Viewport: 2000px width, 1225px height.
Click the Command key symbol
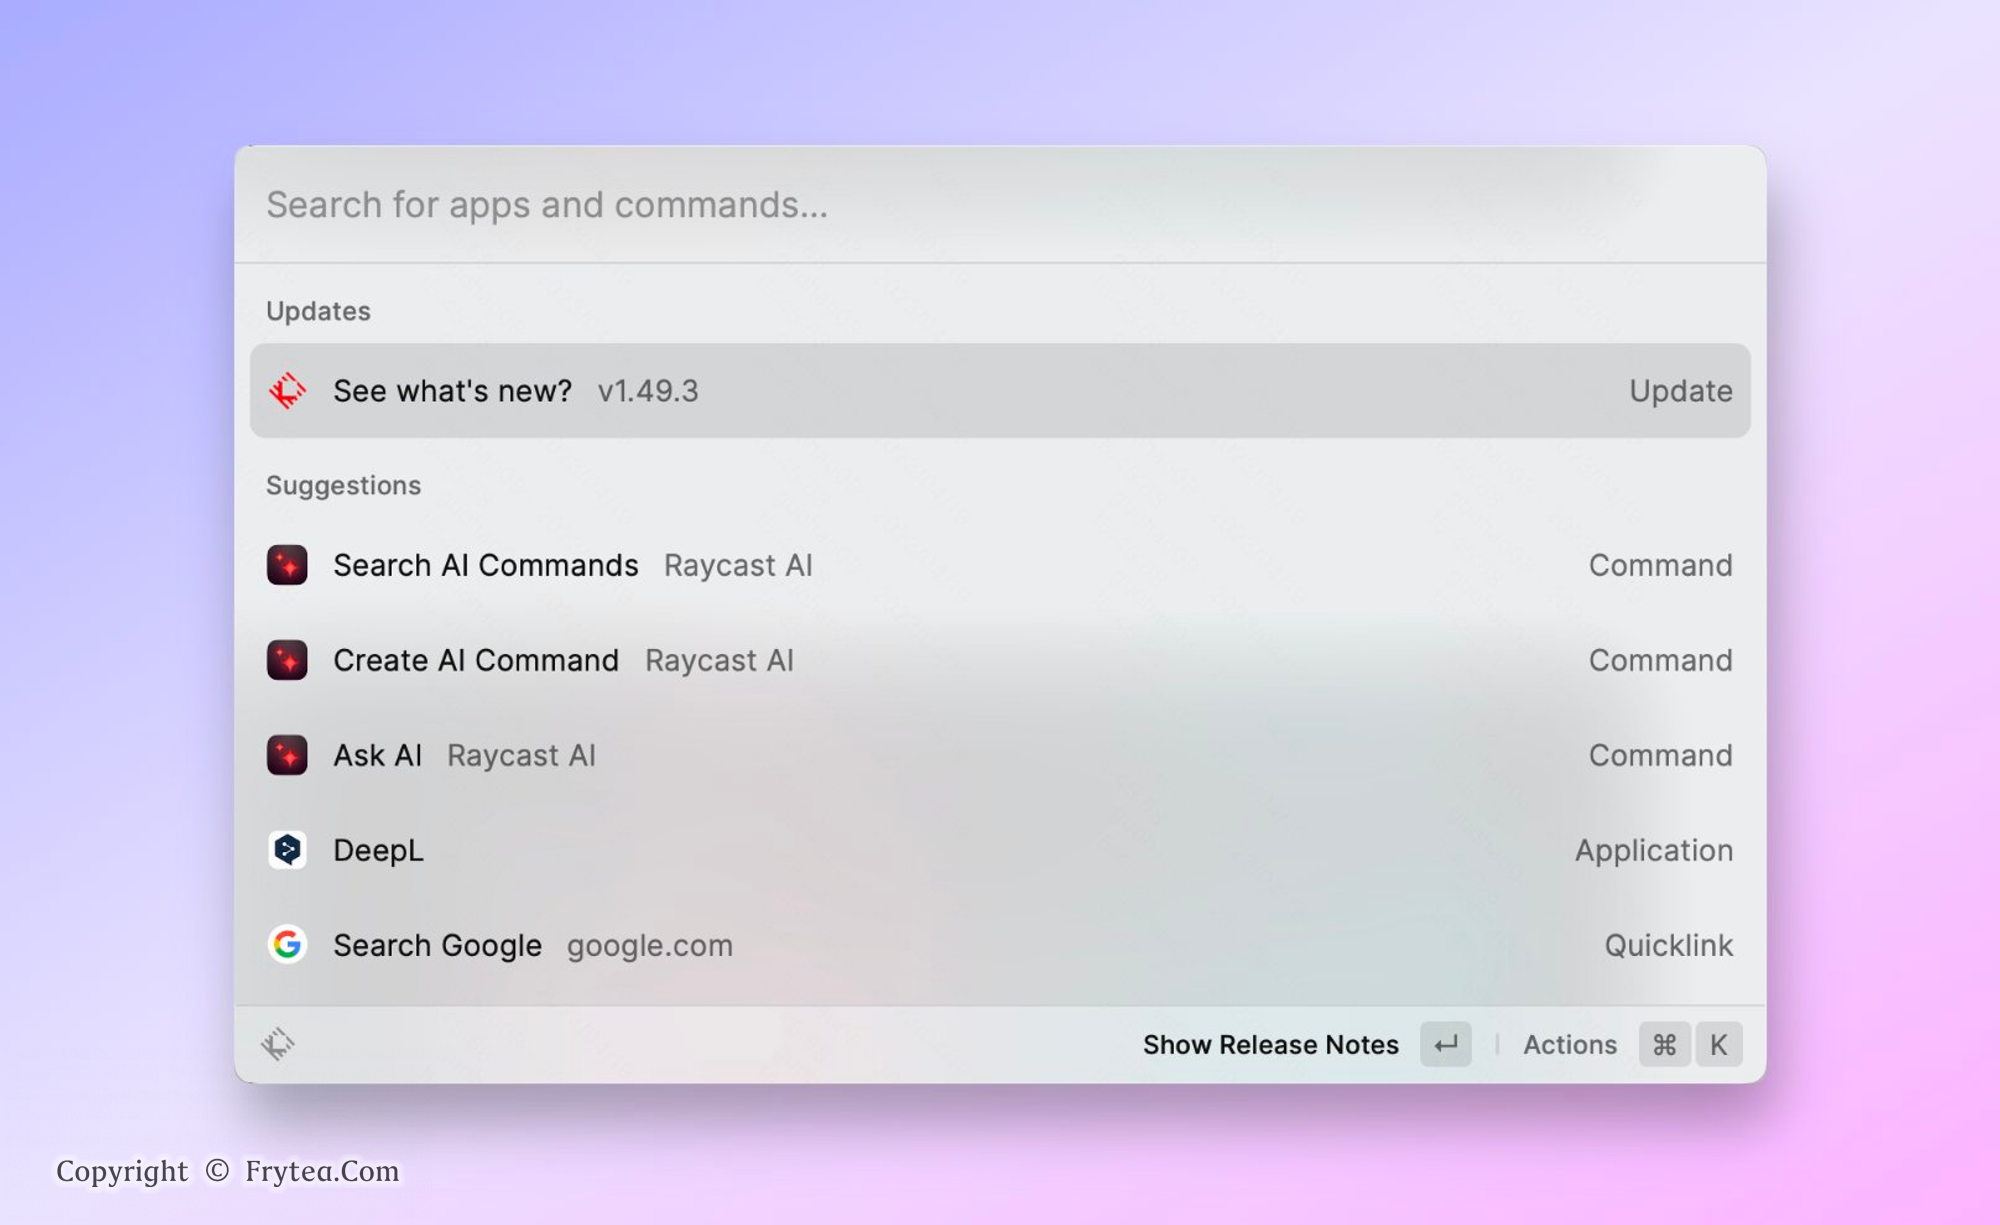(x=1664, y=1045)
